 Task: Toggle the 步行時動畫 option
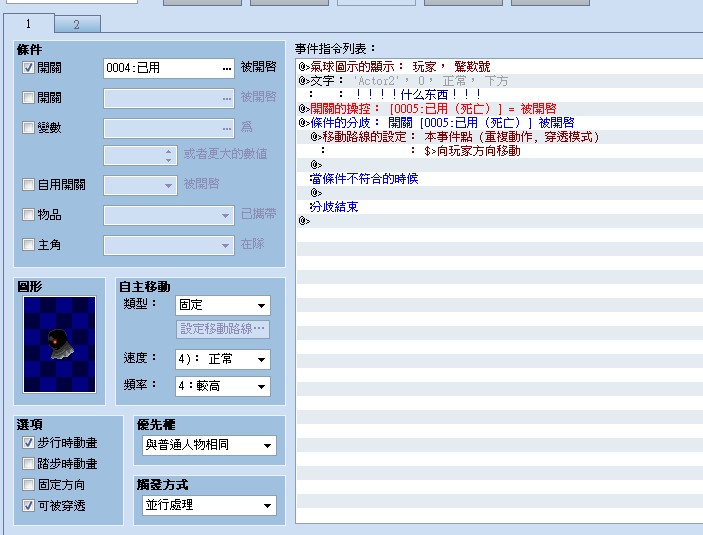coord(28,443)
